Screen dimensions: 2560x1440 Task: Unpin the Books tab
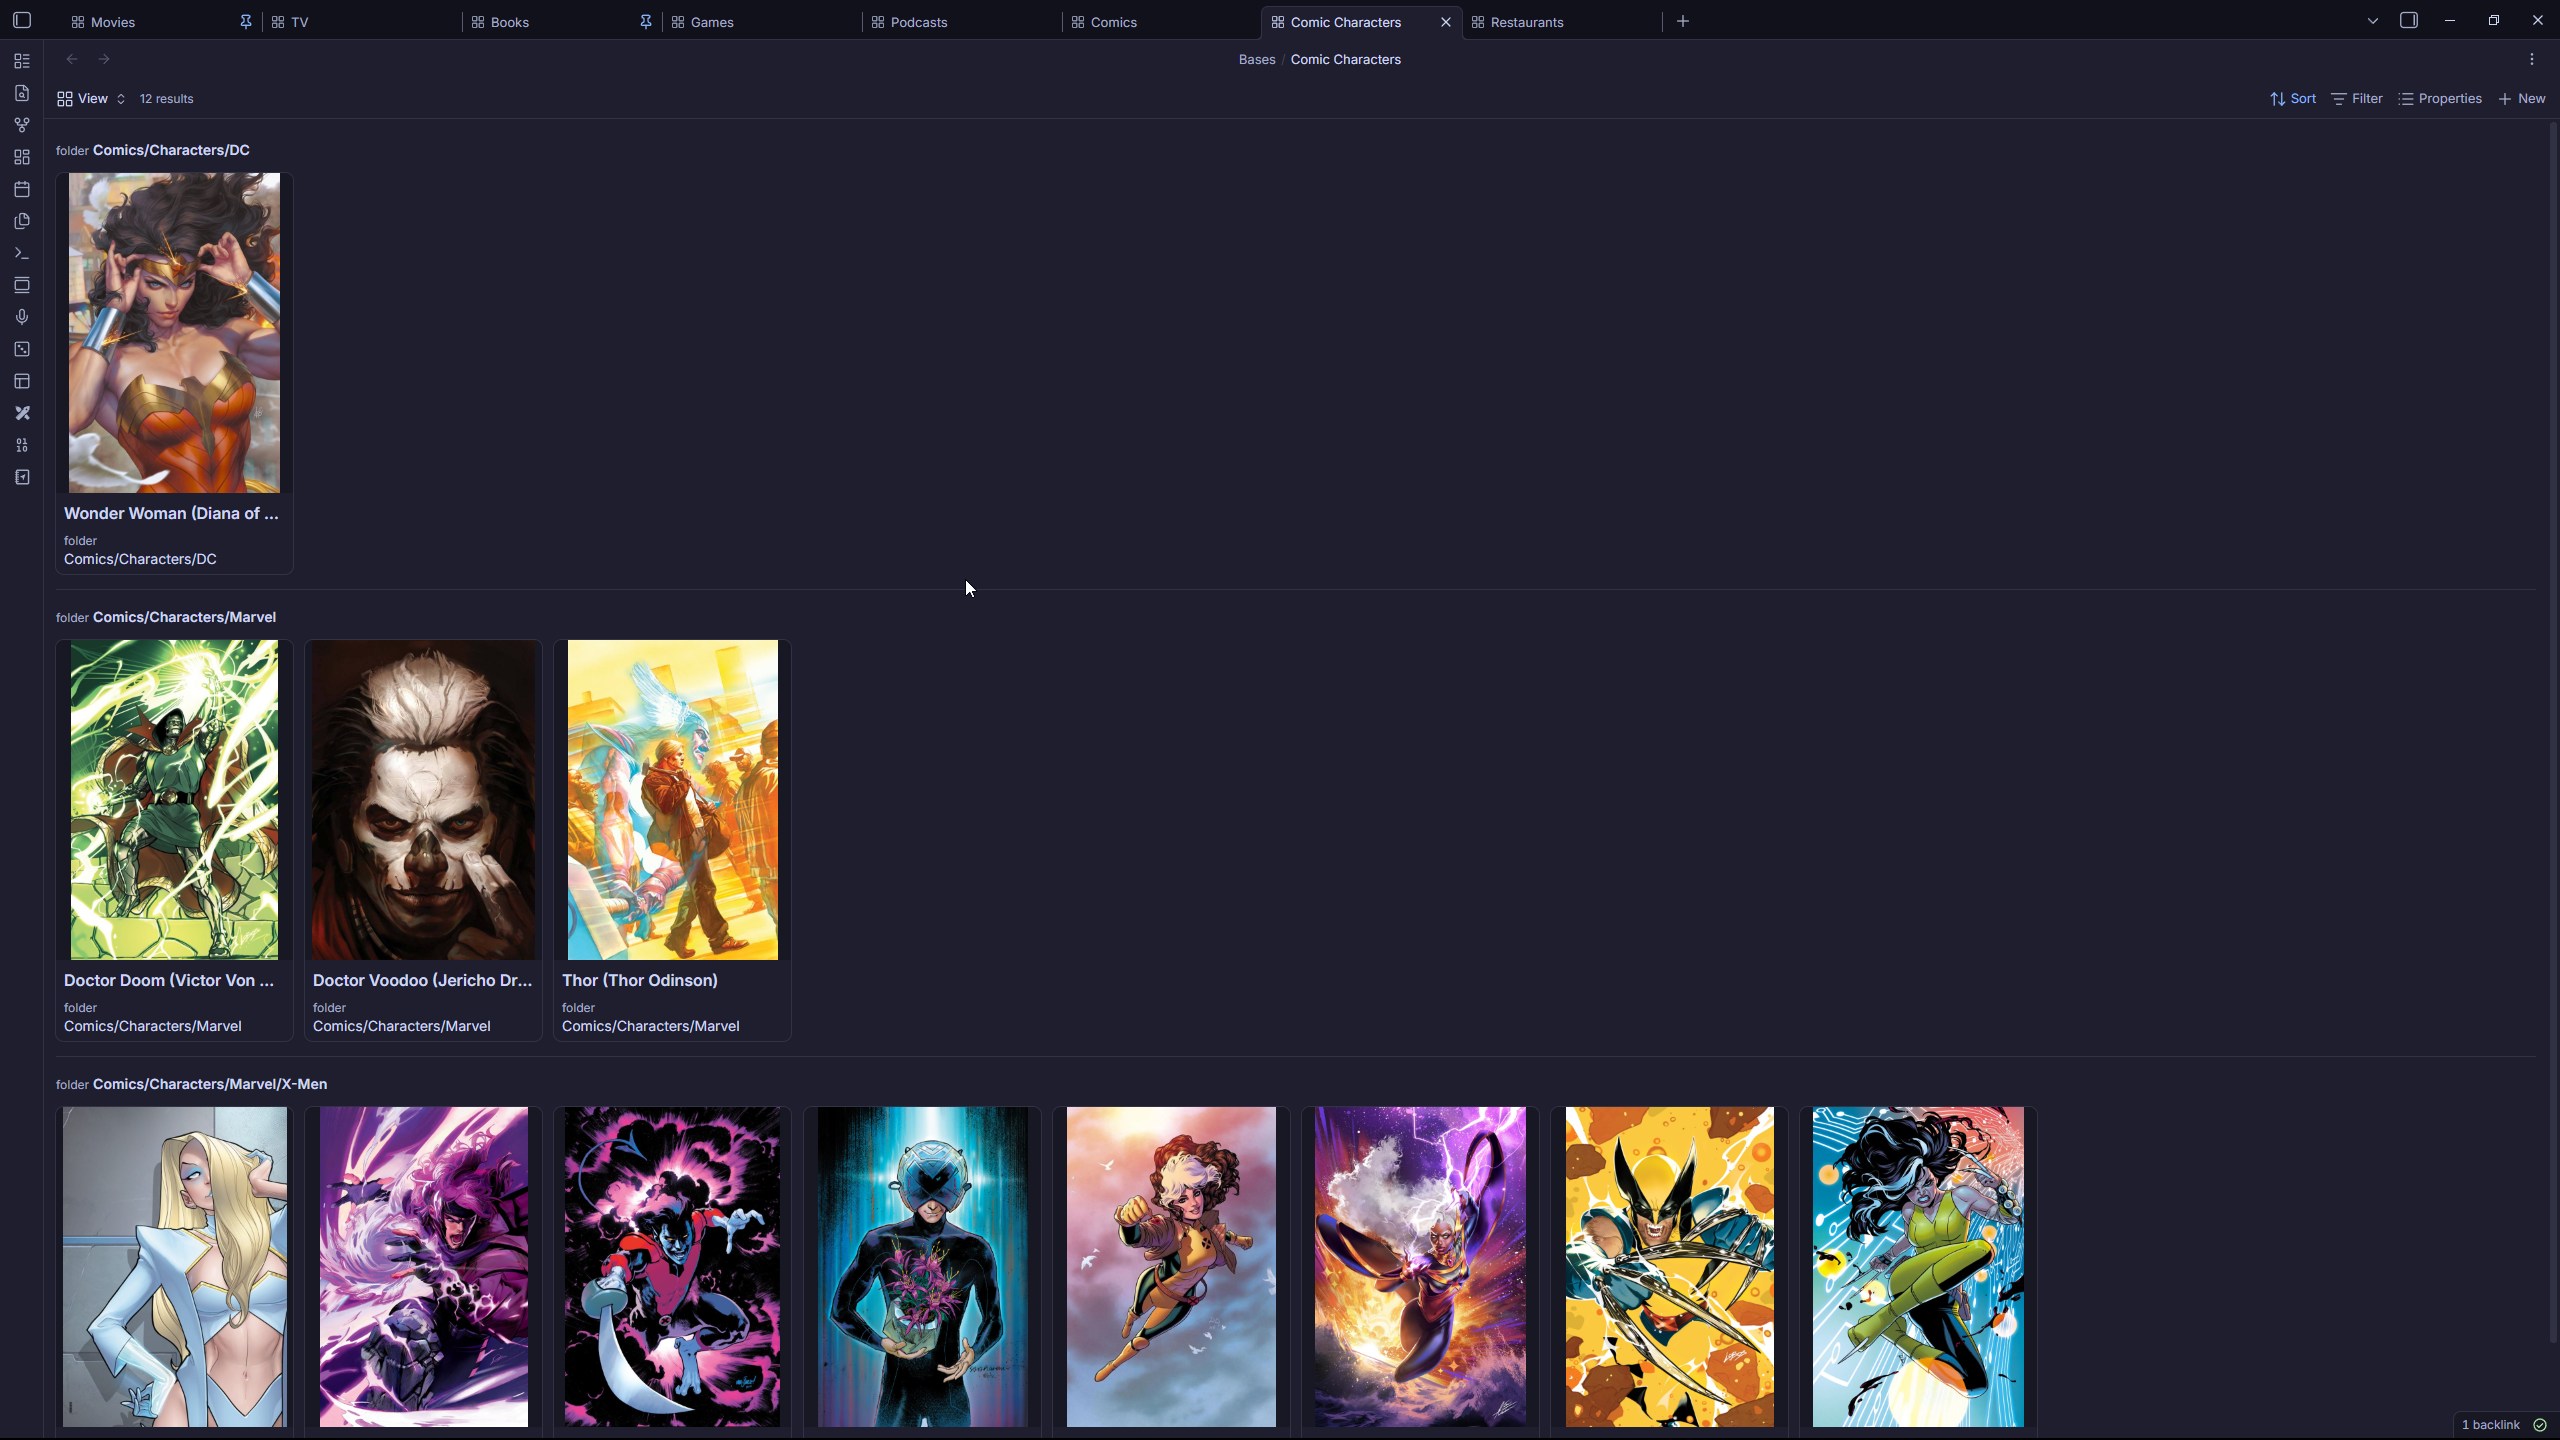(645, 21)
